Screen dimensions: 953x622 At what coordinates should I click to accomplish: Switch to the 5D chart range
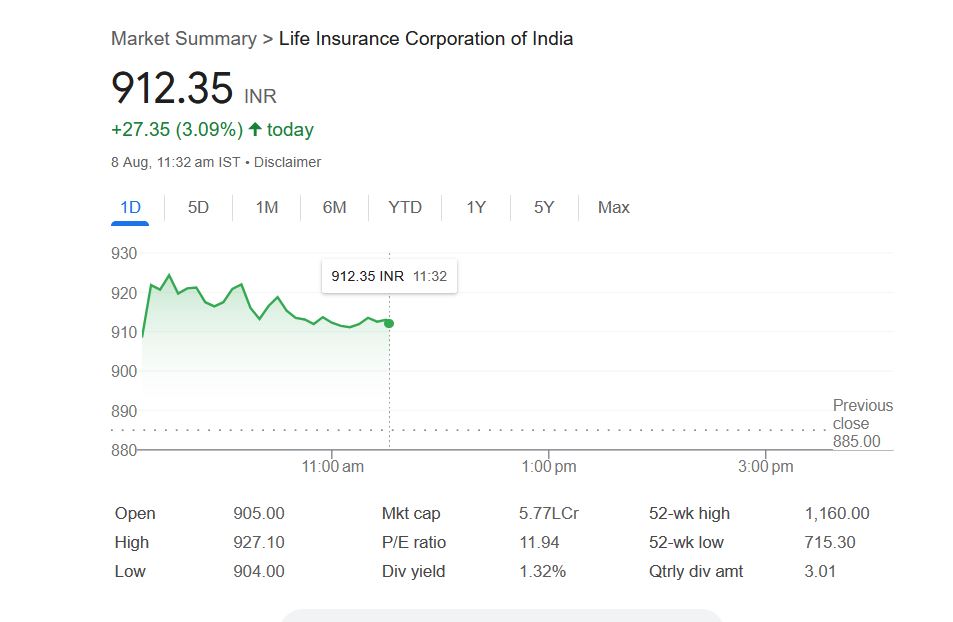[199, 208]
